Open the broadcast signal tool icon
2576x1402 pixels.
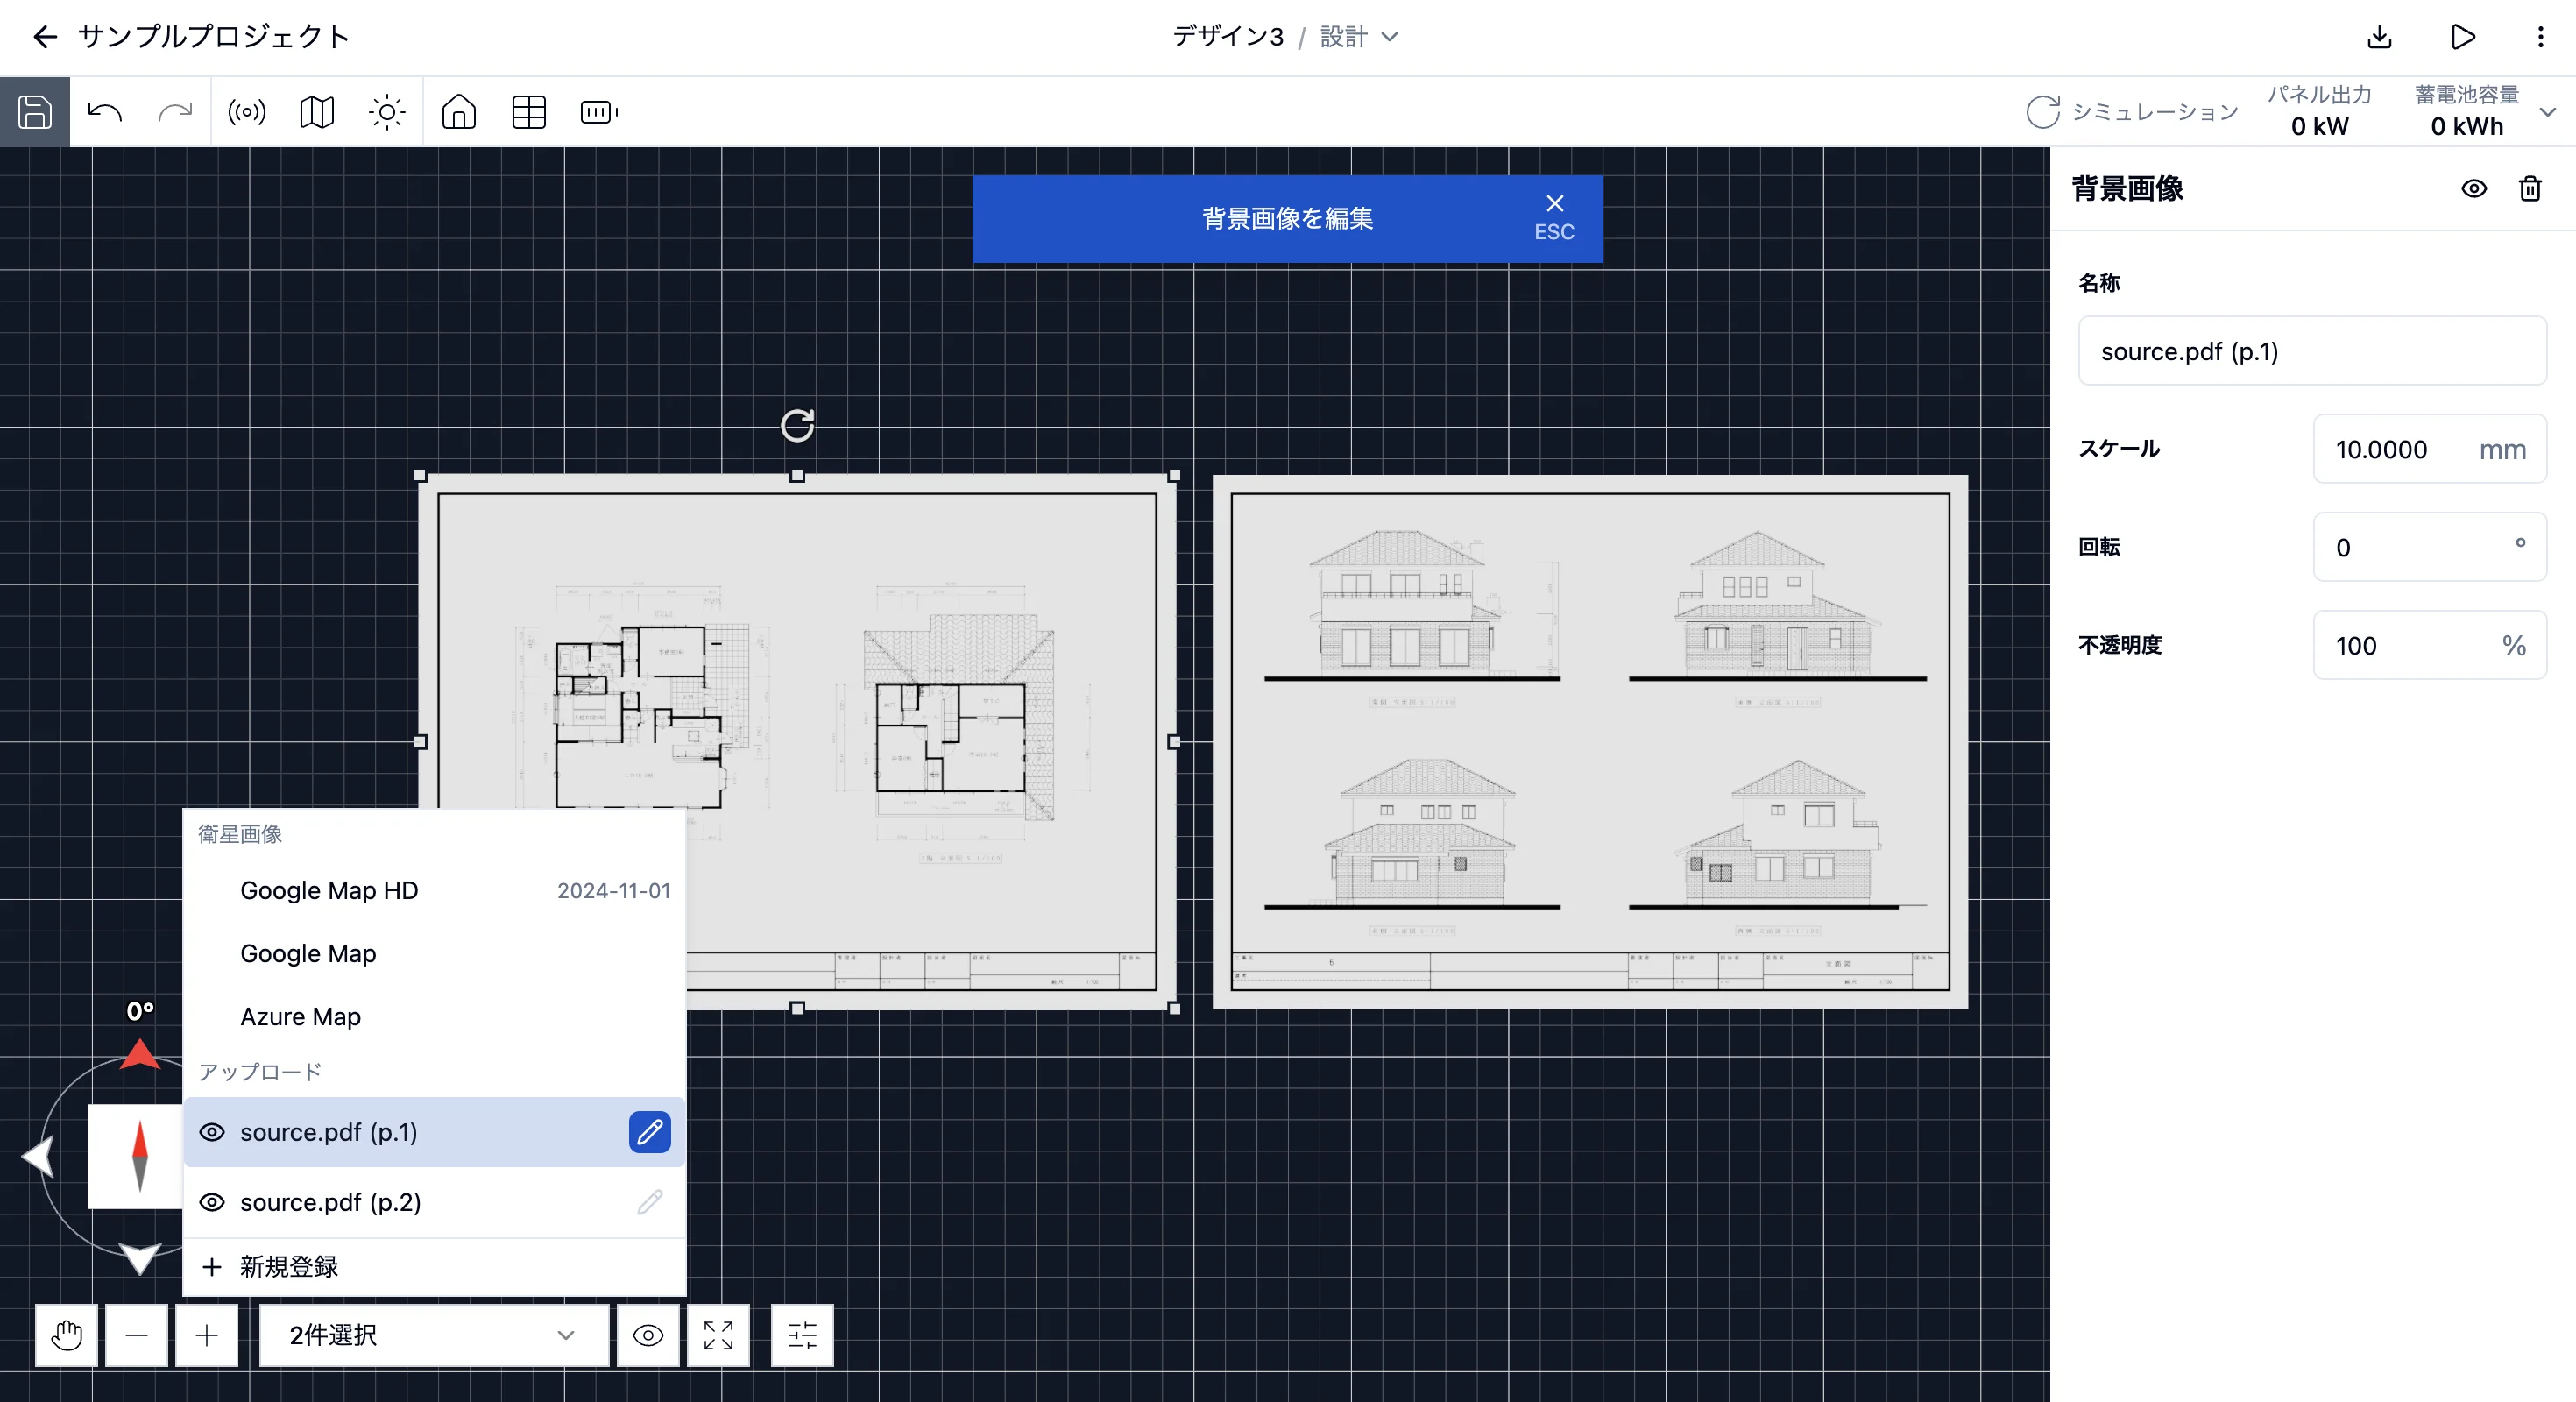pos(247,112)
